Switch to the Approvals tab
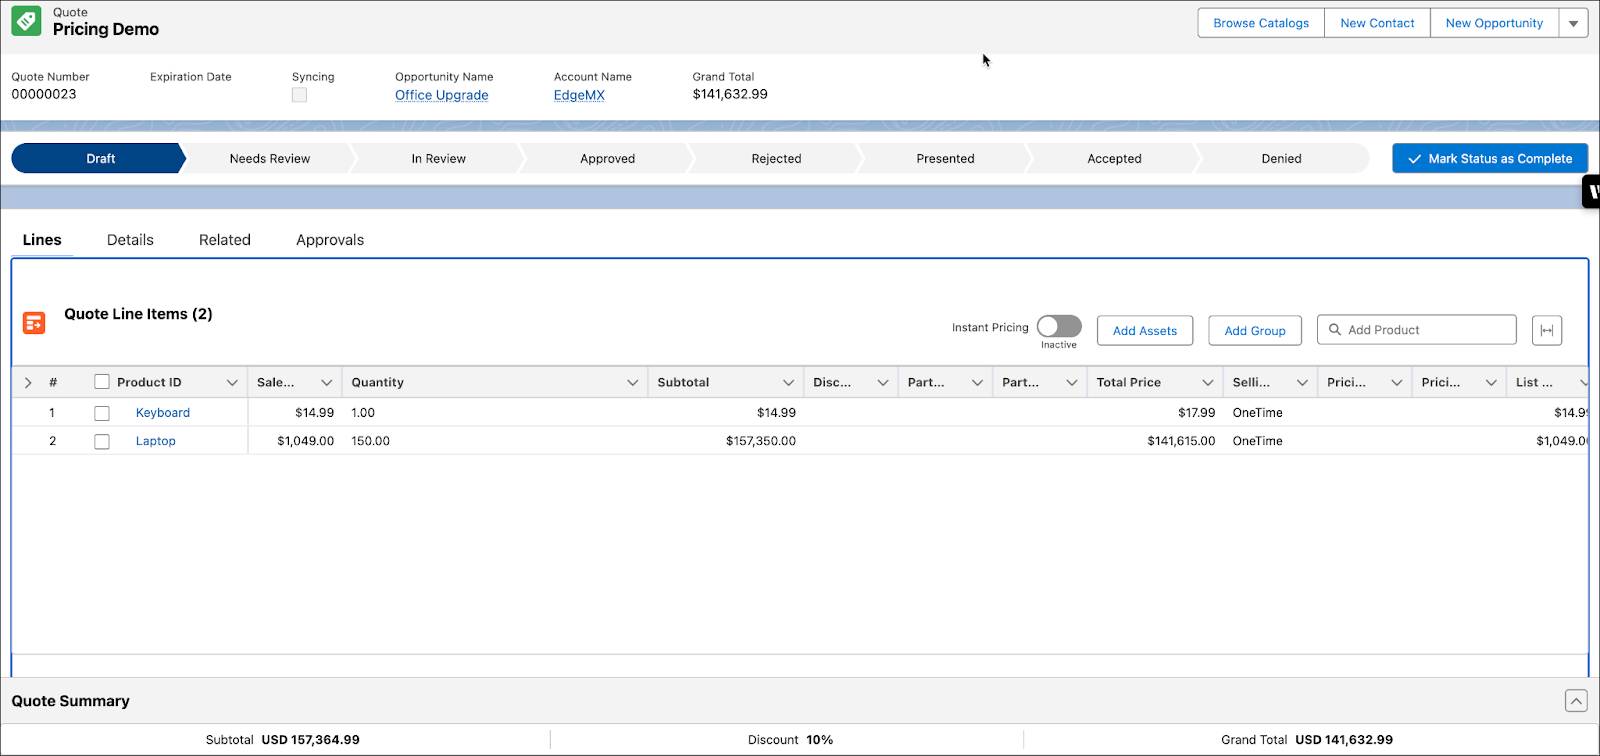The height and width of the screenshot is (756, 1600). coord(330,240)
